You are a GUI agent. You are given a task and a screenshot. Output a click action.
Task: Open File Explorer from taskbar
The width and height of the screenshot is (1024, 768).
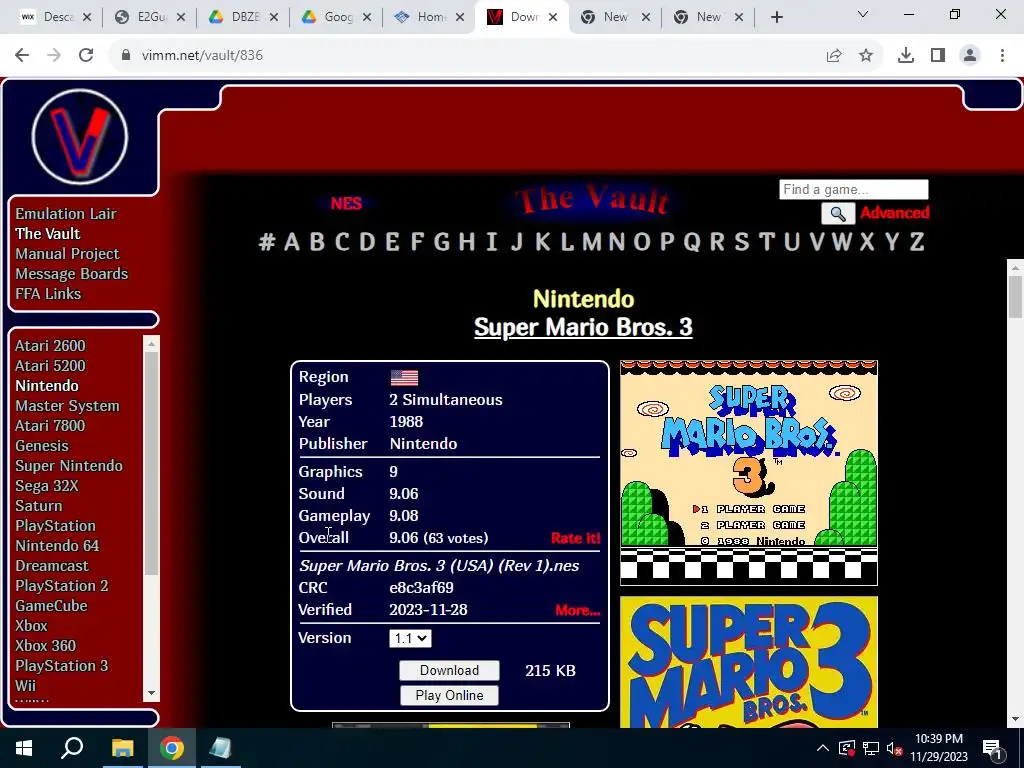122,748
